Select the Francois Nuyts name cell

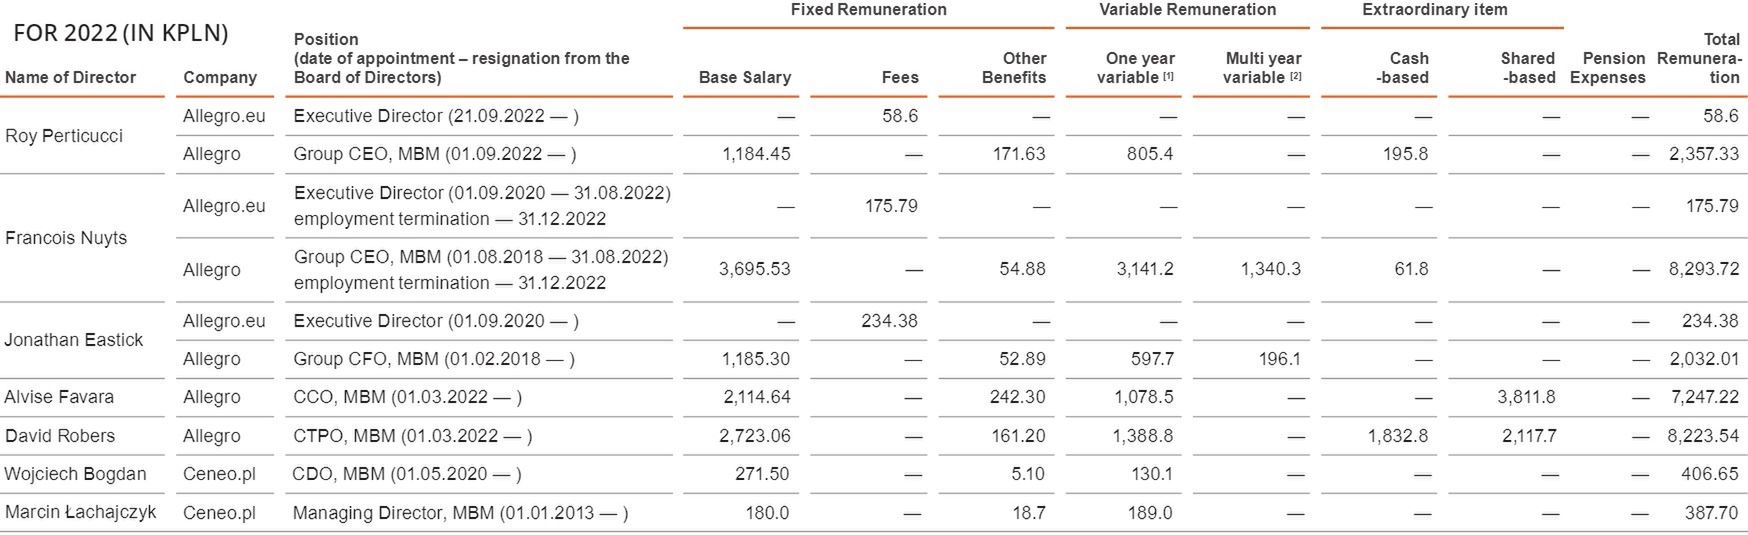[66, 238]
